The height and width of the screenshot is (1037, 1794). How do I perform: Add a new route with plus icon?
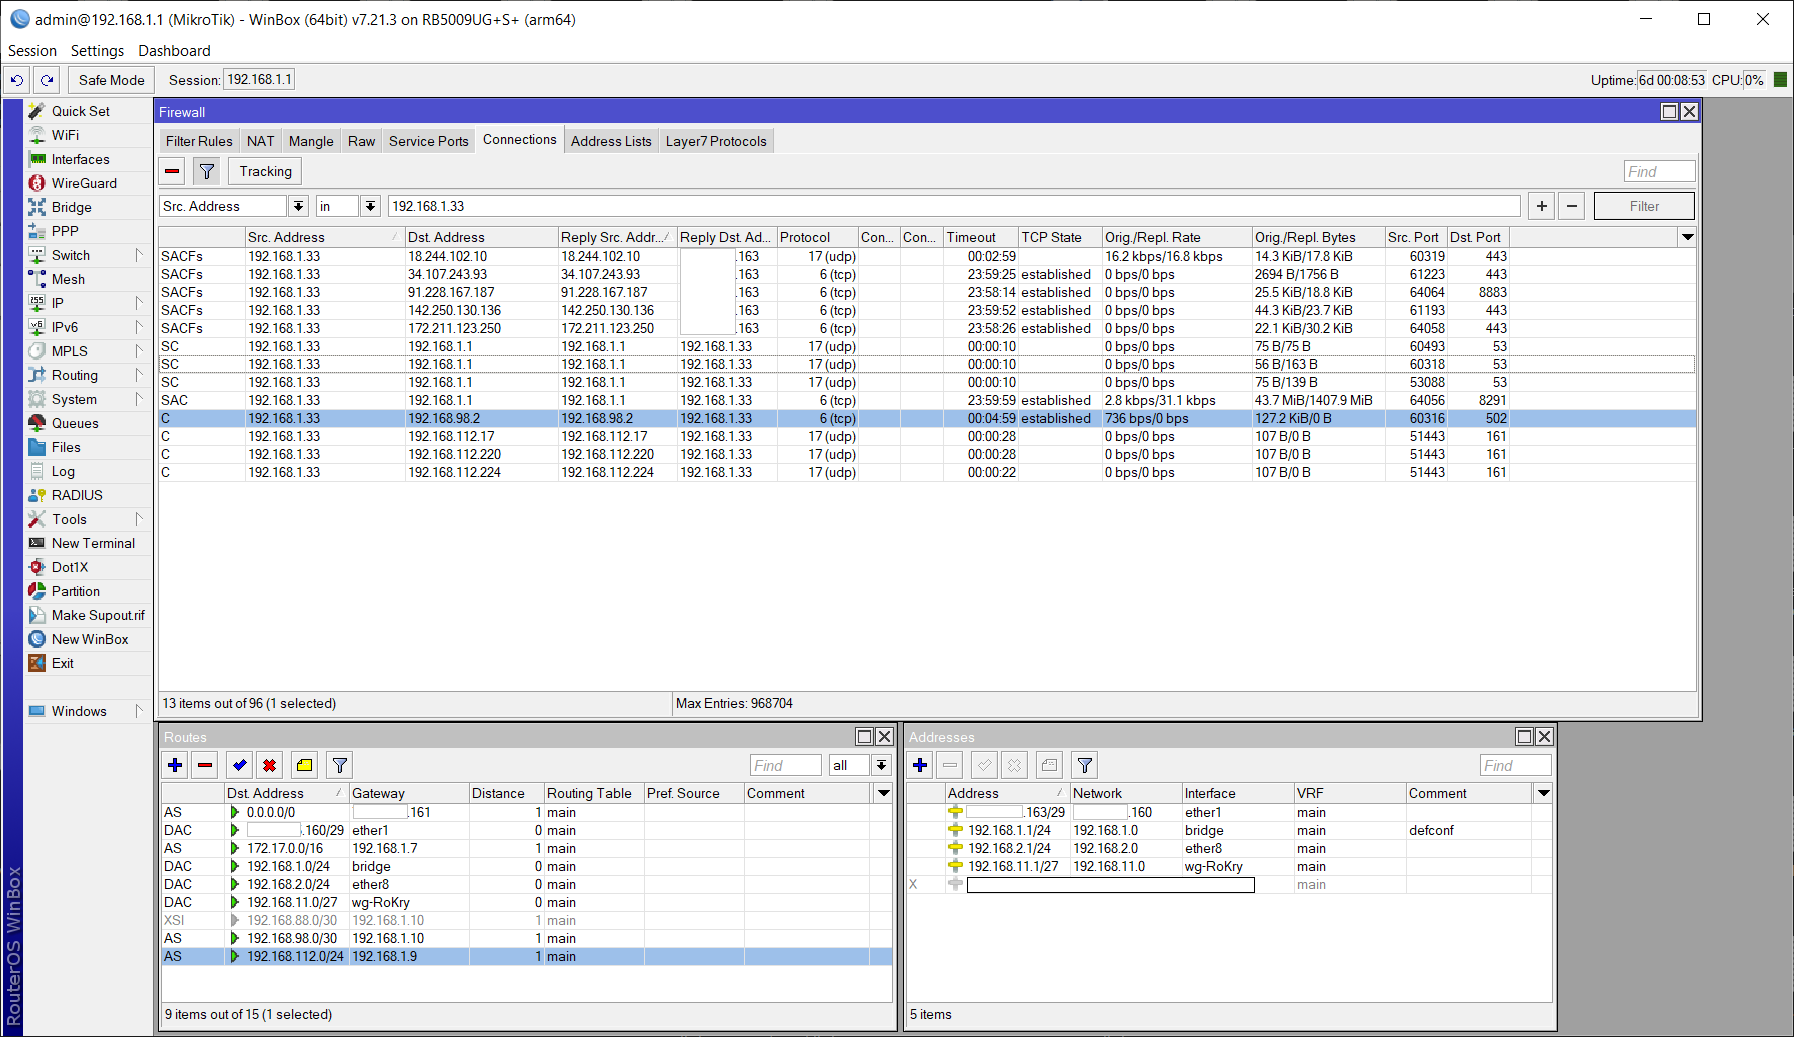click(175, 765)
